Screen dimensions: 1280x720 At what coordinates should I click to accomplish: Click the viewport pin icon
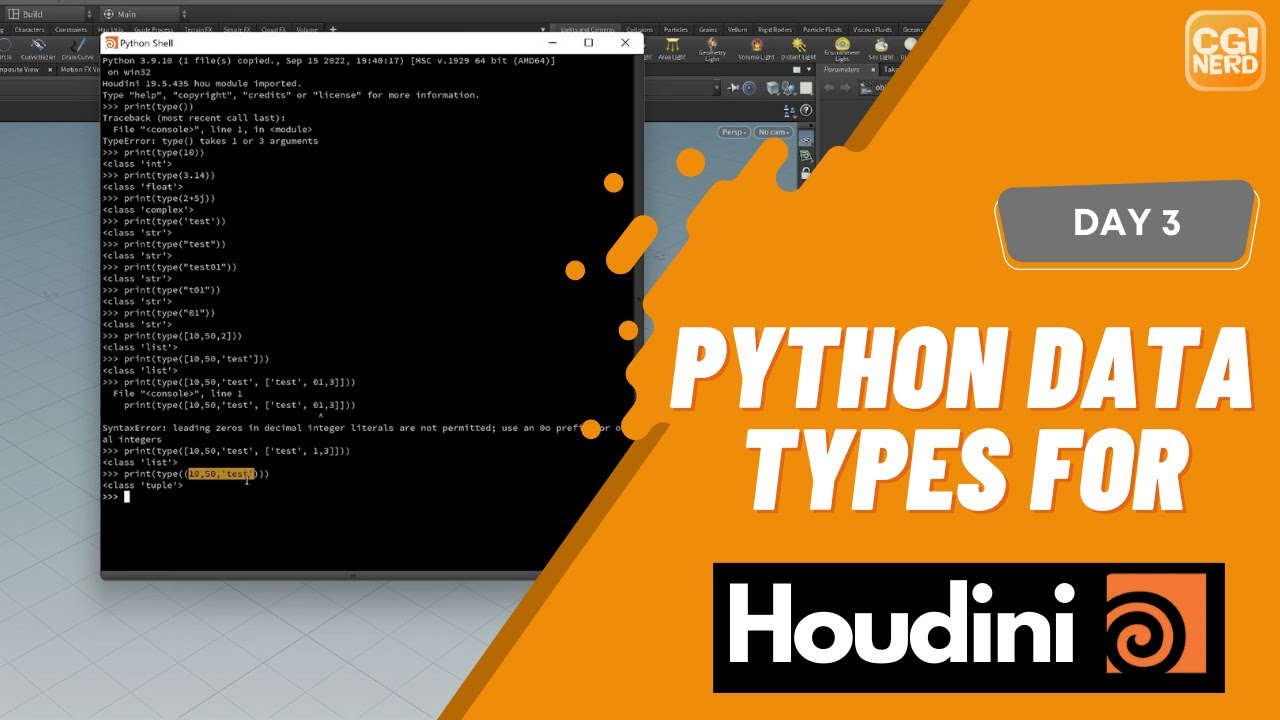(733, 88)
